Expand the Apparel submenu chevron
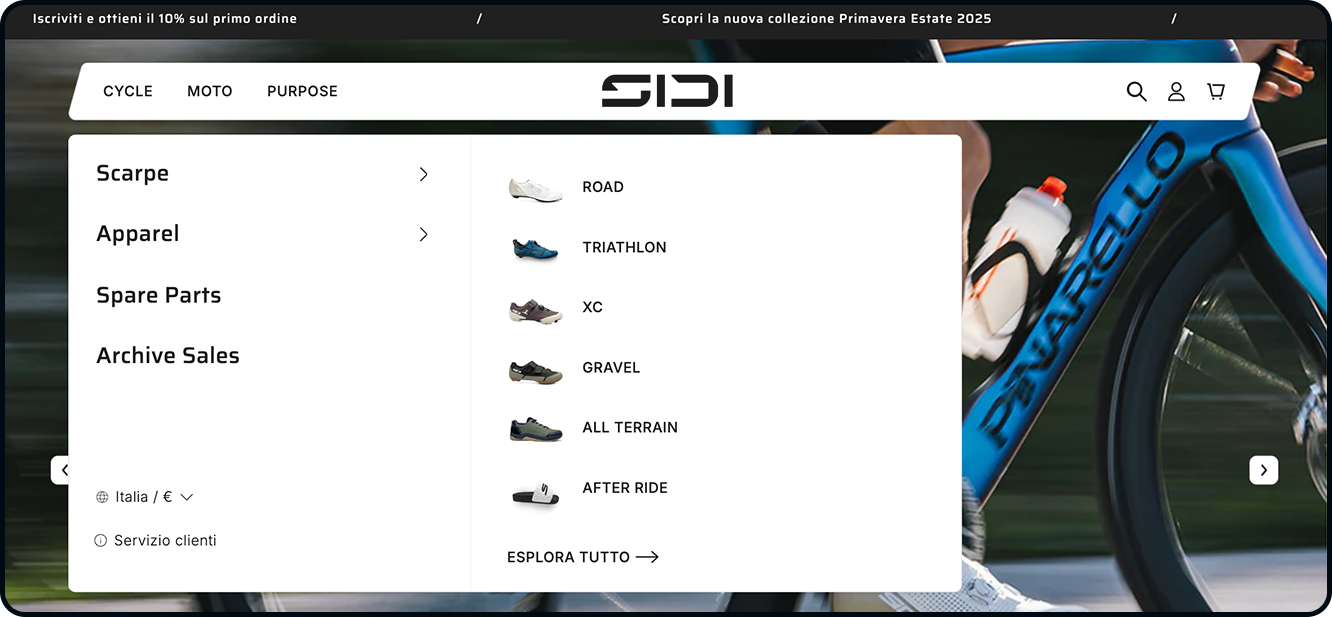 [423, 234]
